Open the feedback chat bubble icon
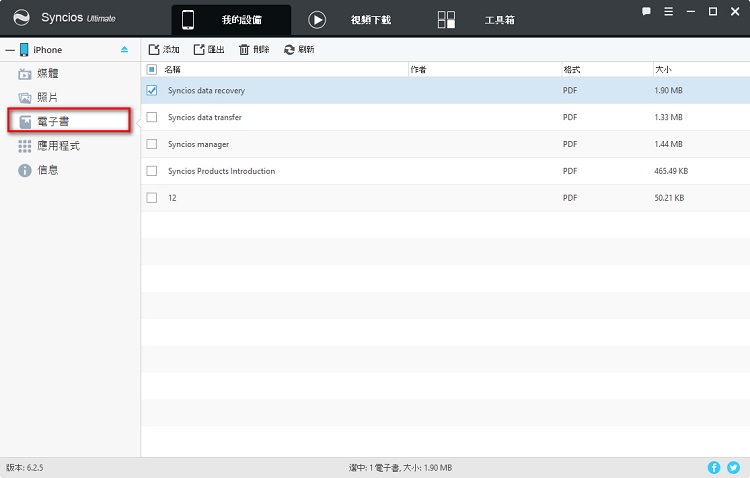750x478 pixels. coord(646,11)
